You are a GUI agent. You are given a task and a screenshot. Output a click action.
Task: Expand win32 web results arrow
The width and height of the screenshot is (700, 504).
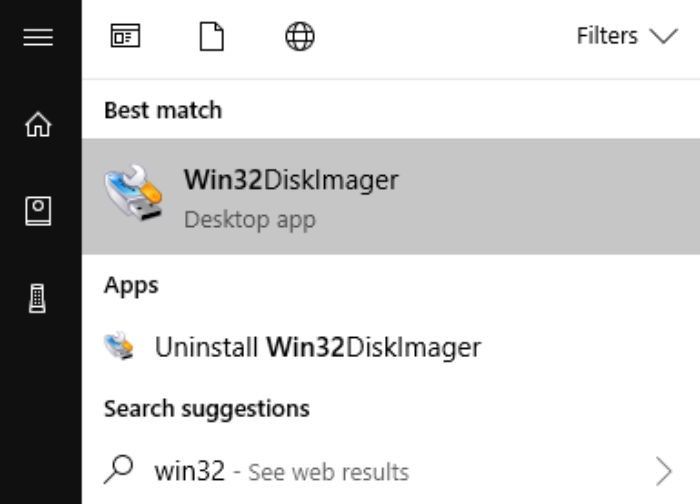click(664, 470)
